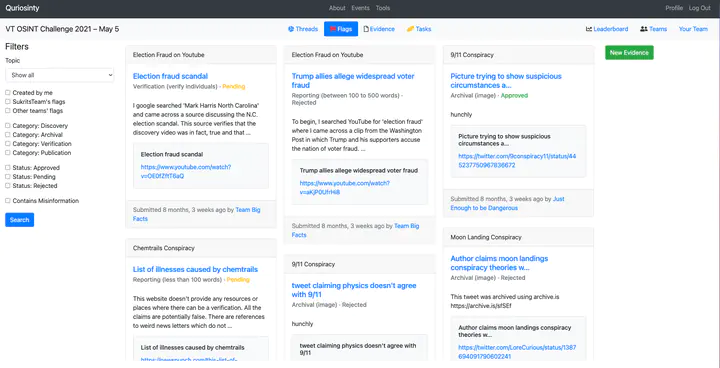Click the blue Search button
The image size is (720, 368).
click(19, 220)
